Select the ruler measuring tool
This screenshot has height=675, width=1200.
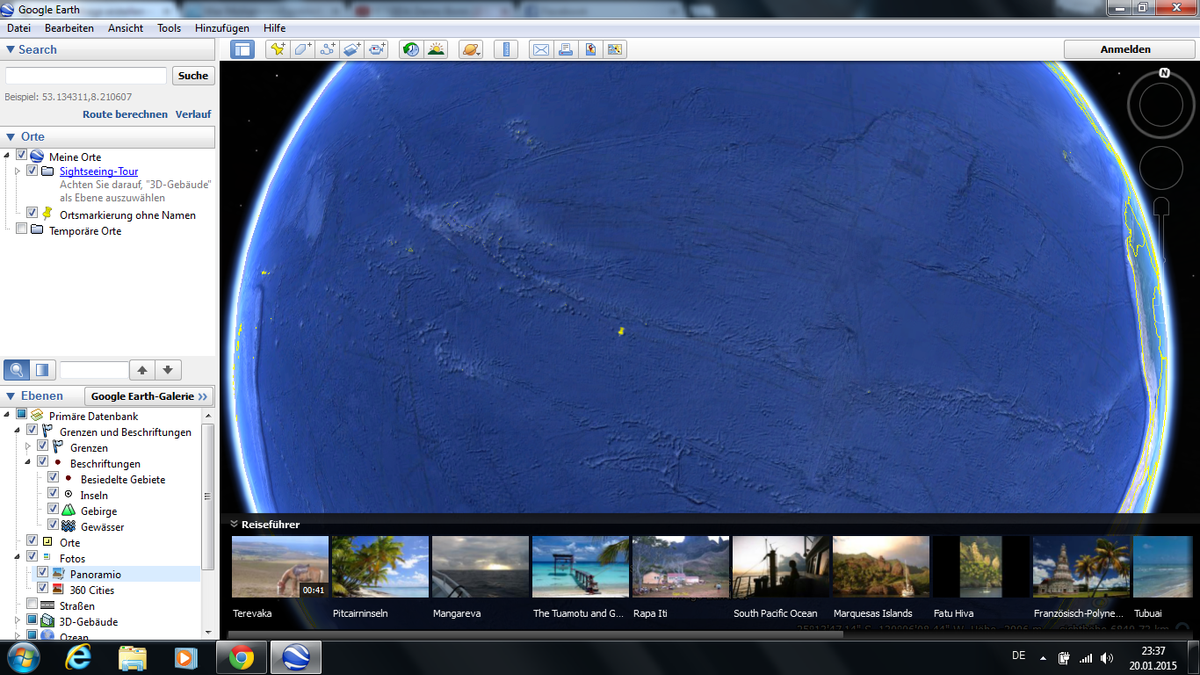[x=506, y=49]
